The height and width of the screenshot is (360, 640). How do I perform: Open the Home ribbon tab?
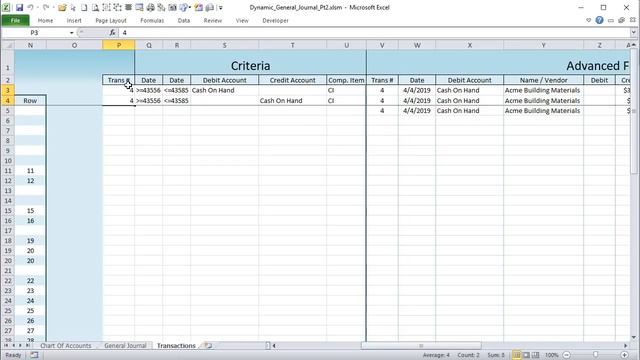click(45, 20)
